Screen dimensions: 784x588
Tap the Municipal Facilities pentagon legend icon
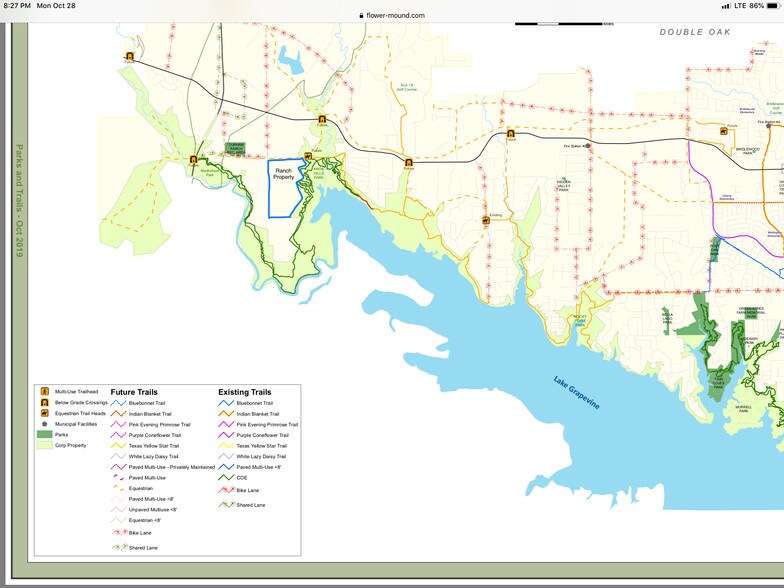click(44, 424)
